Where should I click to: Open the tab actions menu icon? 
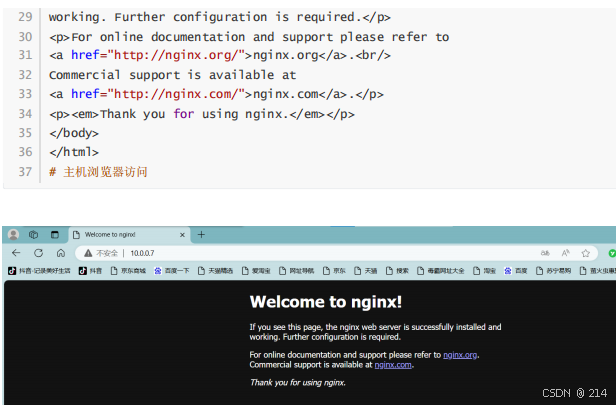[x=55, y=235]
